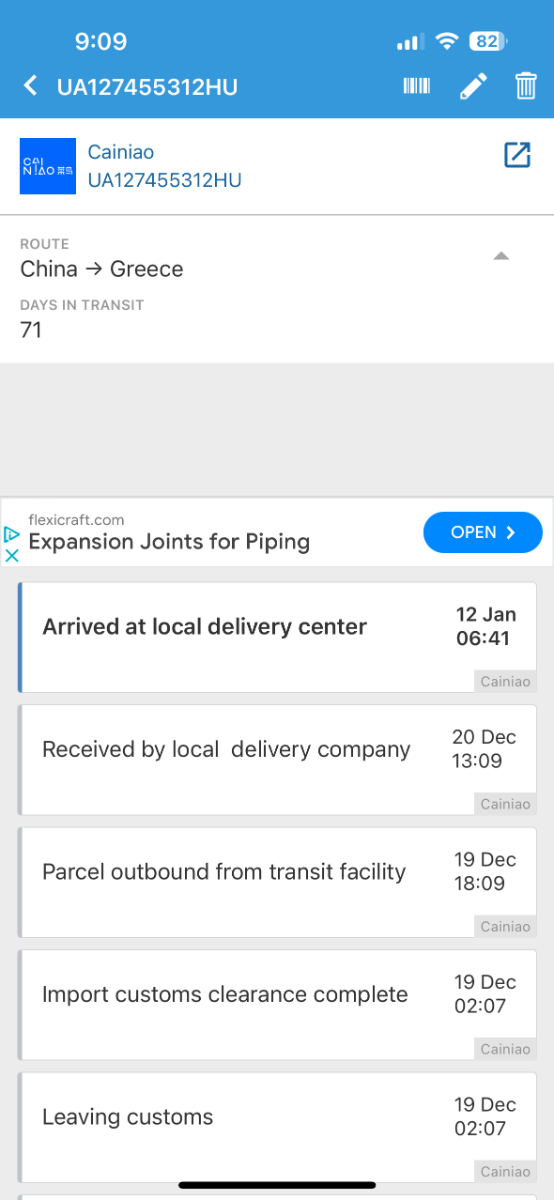Tap the battery indicator in status bar
The height and width of the screenshot is (1200, 554).
coord(488,41)
